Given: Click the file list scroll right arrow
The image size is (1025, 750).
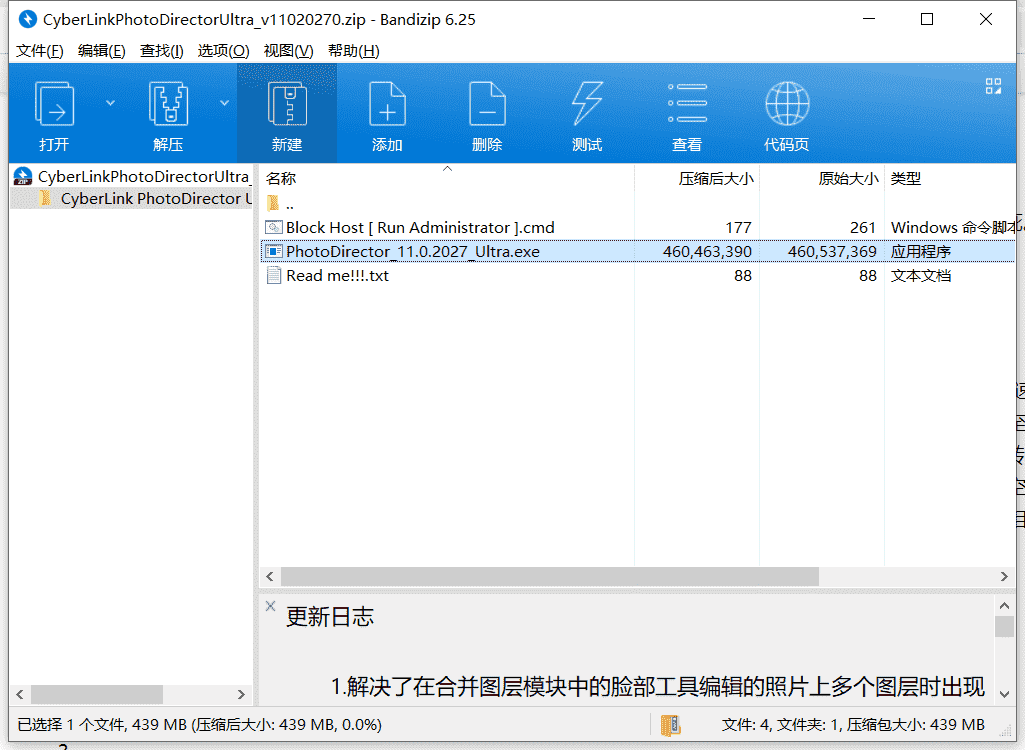Looking at the screenshot, I should click(1004, 576).
